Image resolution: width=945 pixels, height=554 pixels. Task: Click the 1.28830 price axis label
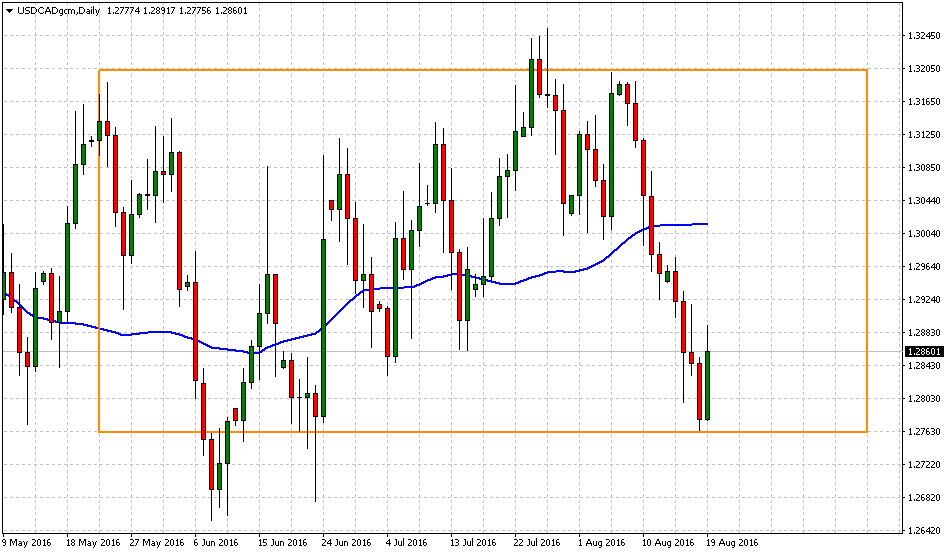click(924, 333)
